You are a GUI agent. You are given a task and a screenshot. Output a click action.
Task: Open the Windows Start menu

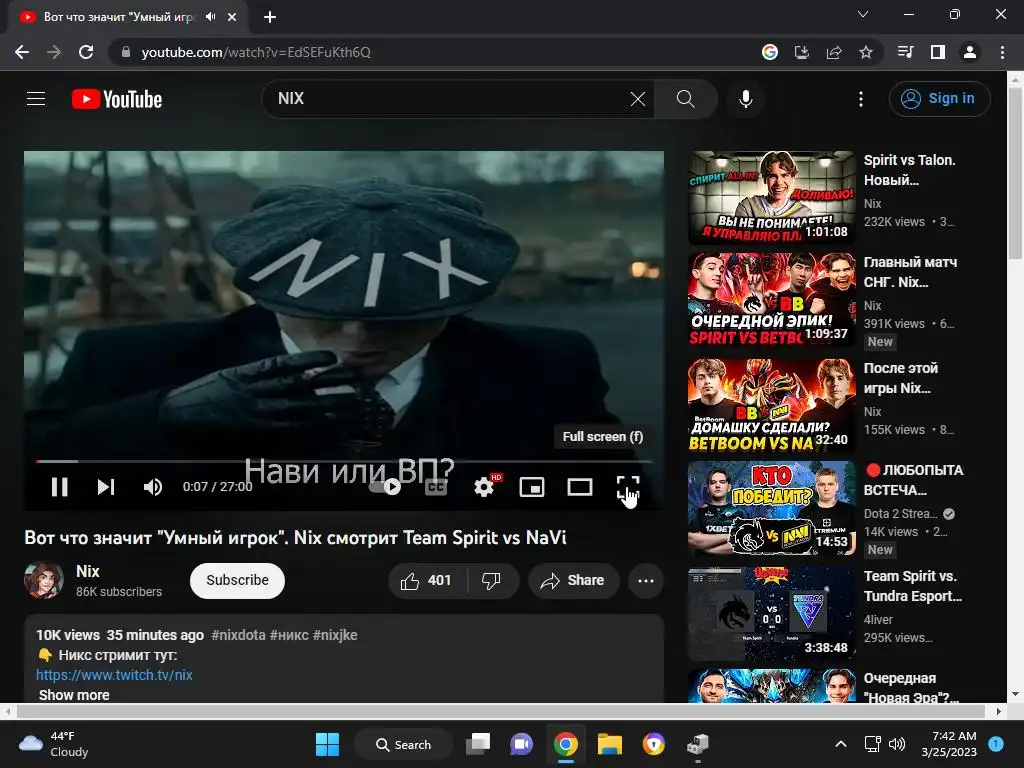pyautogui.click(x=328, y=744)
